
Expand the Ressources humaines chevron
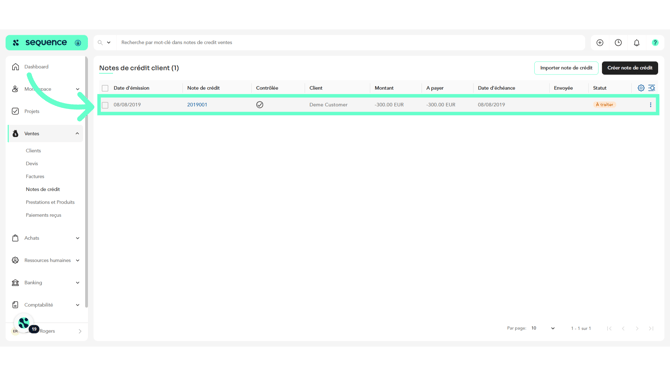tap(77, 260)
